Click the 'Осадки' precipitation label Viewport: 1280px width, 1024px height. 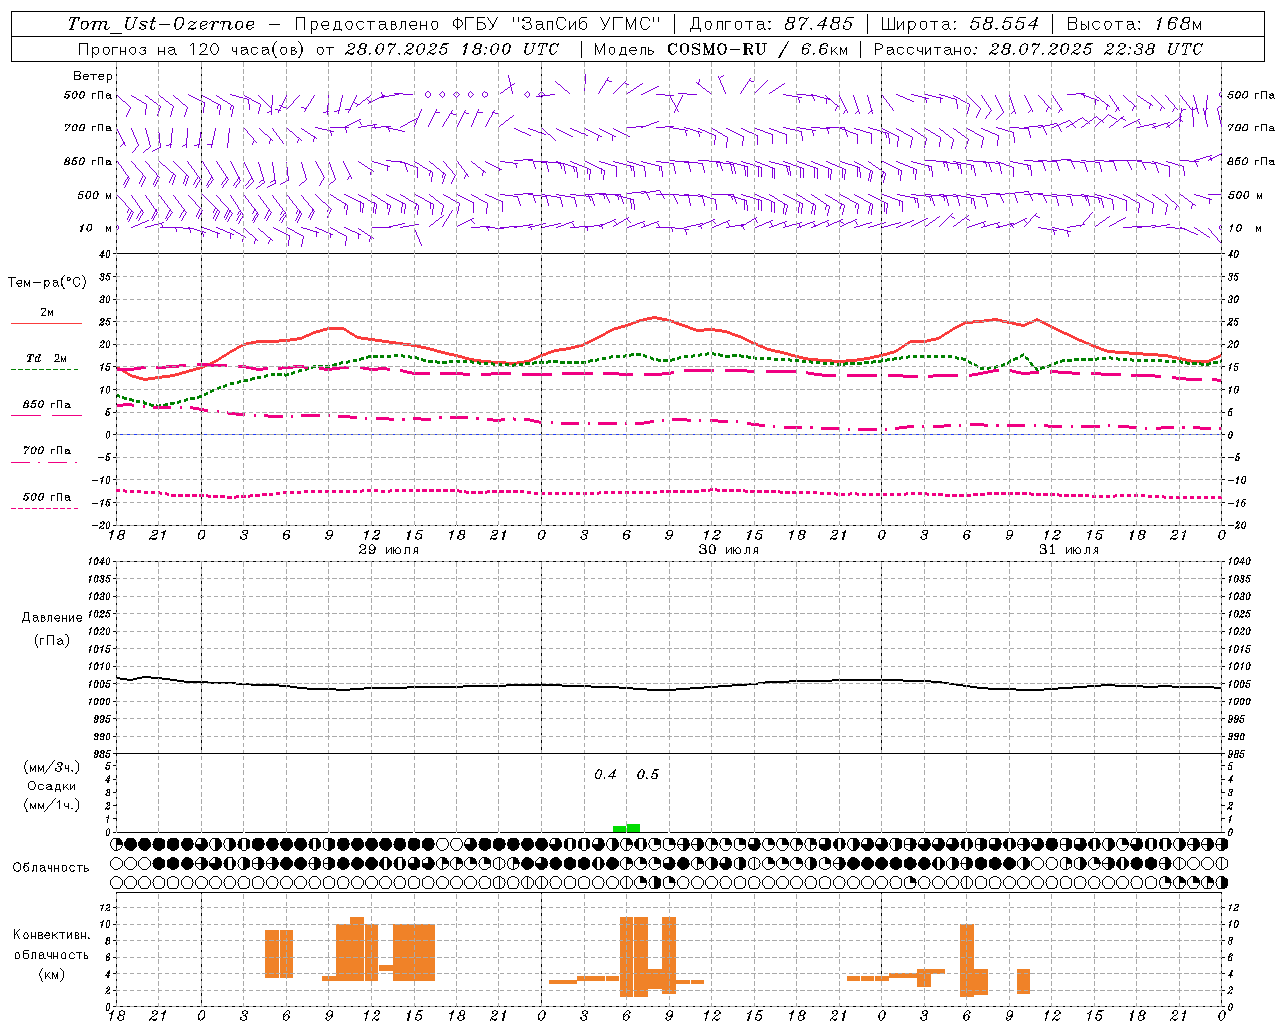click(51, 786)
